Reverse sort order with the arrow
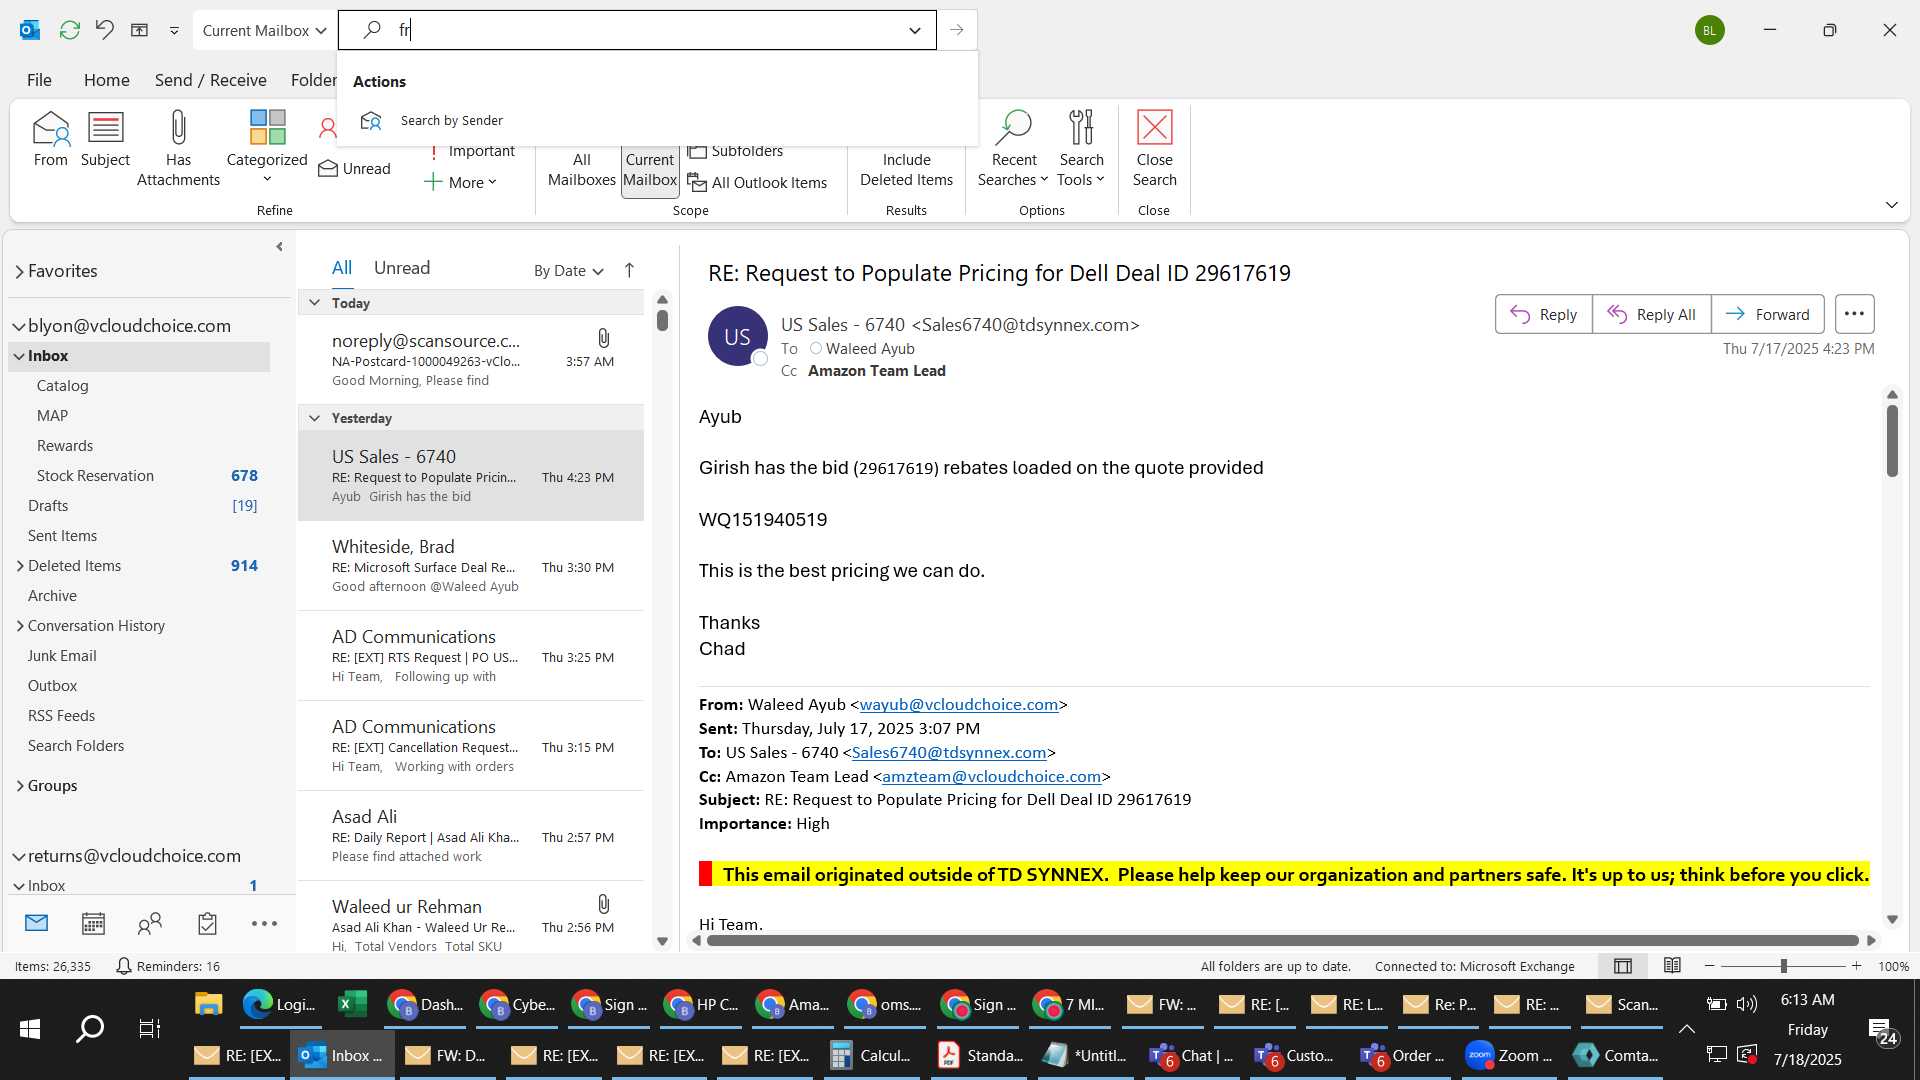Image resolution: width=1920 pixels, height=1080 pixels. point(629,270)
